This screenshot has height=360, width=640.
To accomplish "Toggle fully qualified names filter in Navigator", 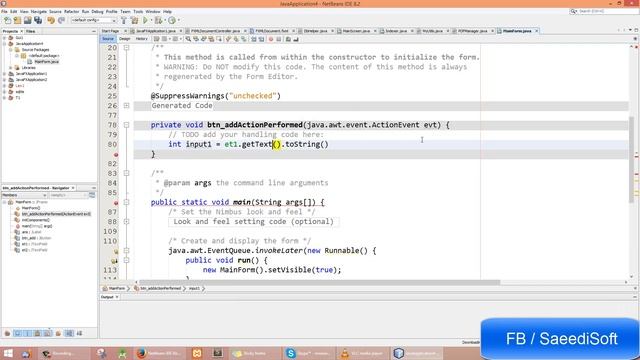I will click(58, 333).
